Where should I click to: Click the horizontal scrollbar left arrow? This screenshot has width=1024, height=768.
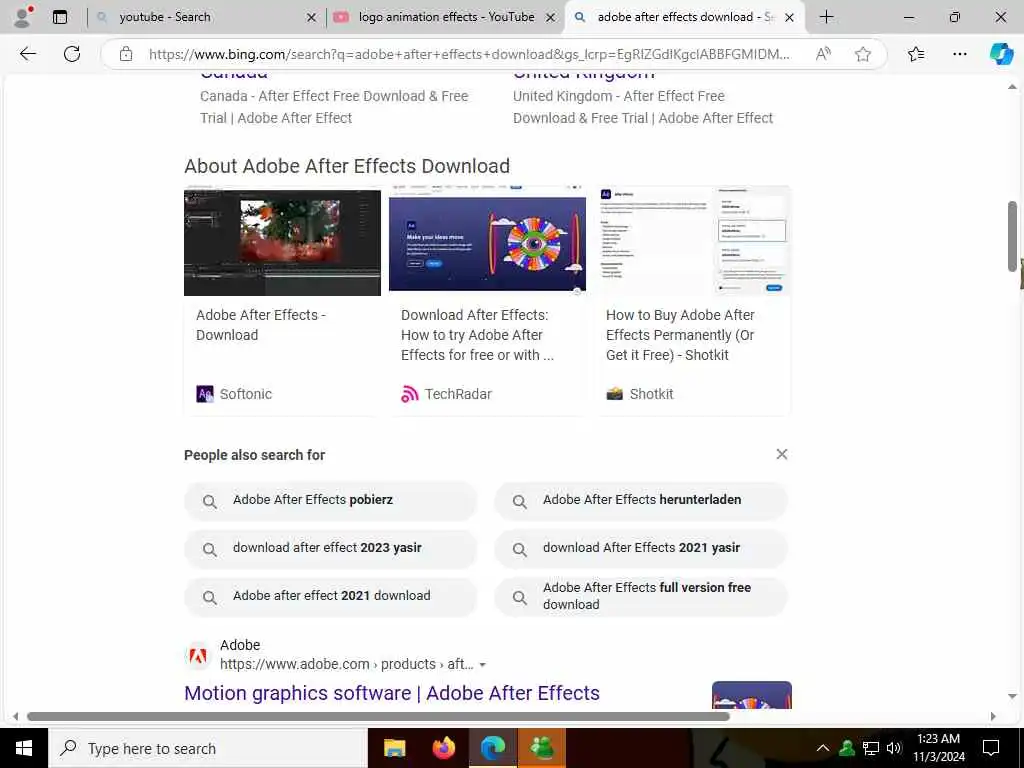(16, 716)
